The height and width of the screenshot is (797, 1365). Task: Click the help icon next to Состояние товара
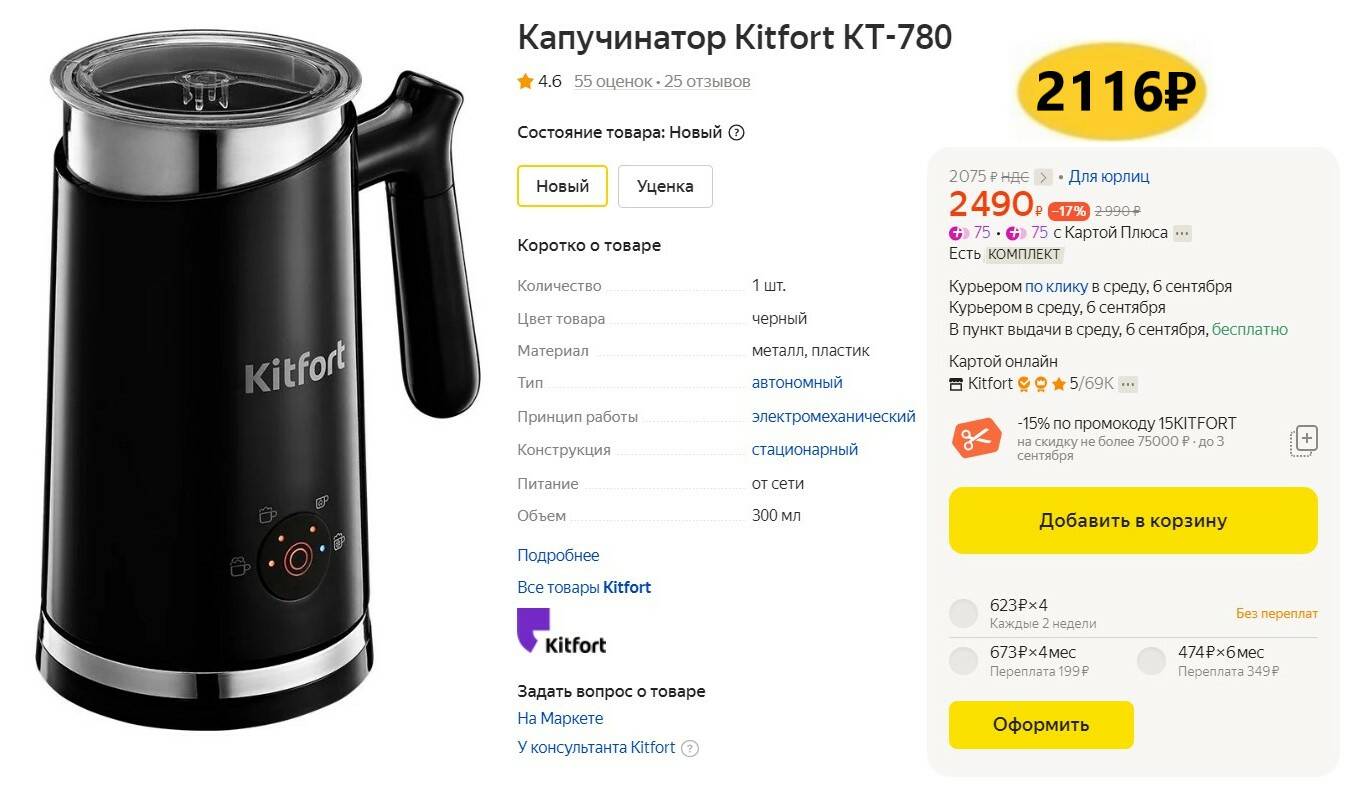[736, 133]
